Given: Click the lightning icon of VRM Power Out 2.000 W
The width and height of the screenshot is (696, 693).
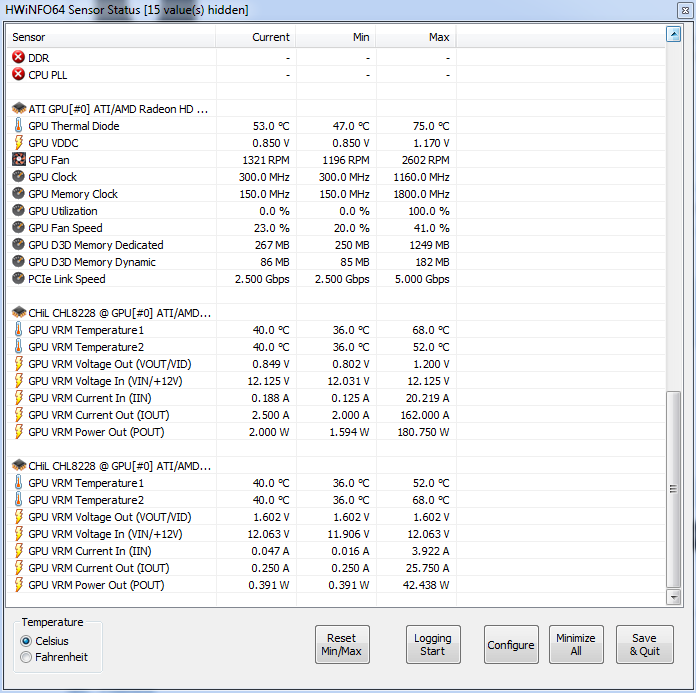Looking at the screenshot, I should click(18, 432).
